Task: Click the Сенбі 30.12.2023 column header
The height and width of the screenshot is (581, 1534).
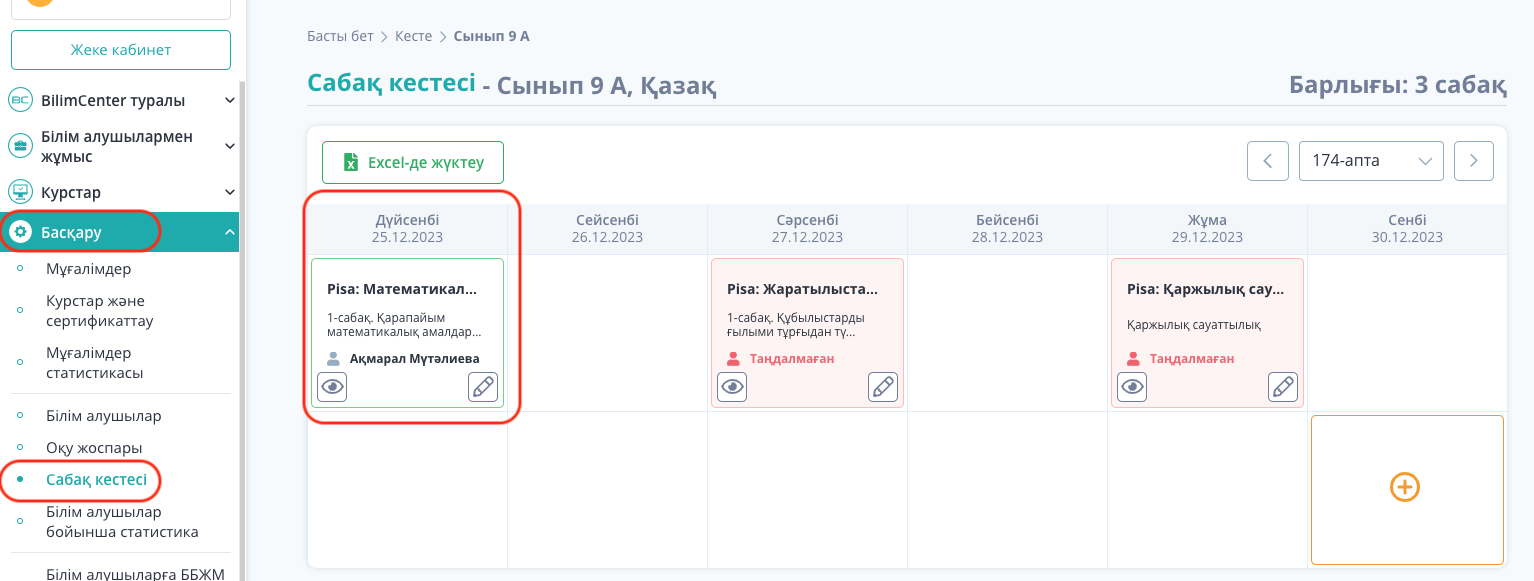Action: 1407,229
